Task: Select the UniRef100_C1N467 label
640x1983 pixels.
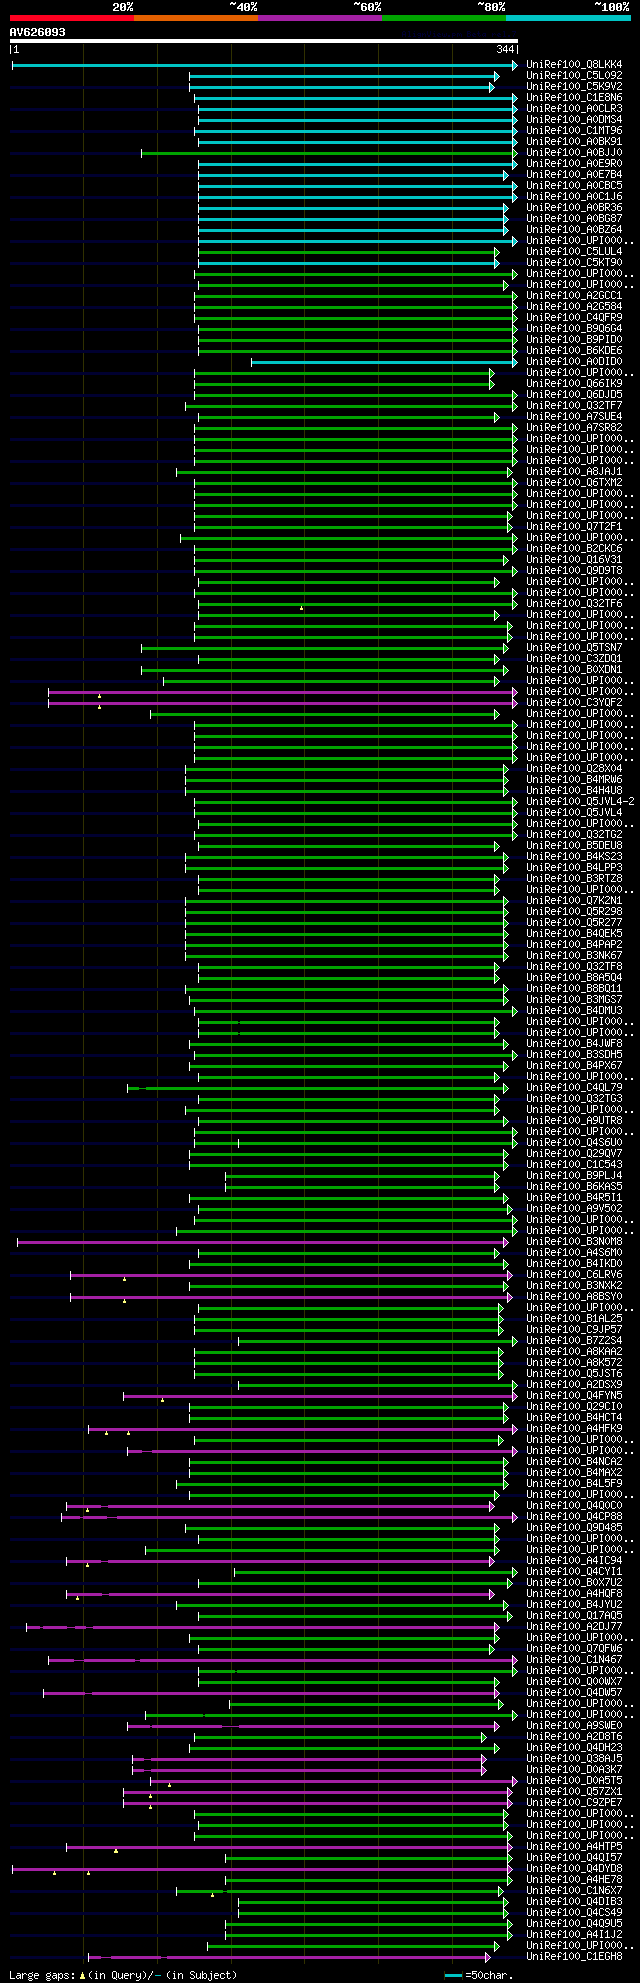Action: pyautogui.click(x=574, y=1660)
